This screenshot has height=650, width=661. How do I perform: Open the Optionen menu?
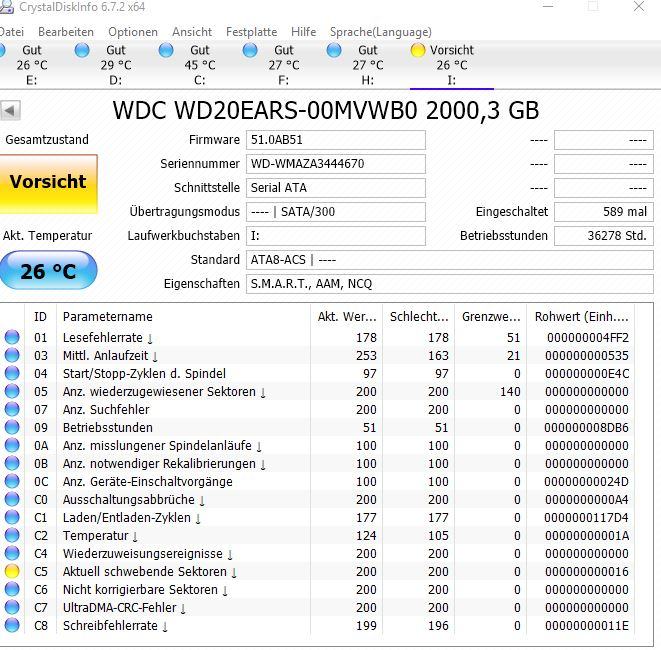133,32
